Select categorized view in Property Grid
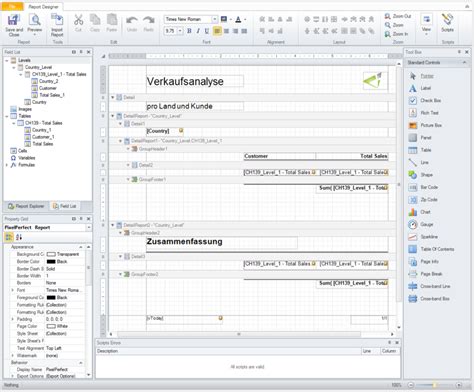 [9, 237]
